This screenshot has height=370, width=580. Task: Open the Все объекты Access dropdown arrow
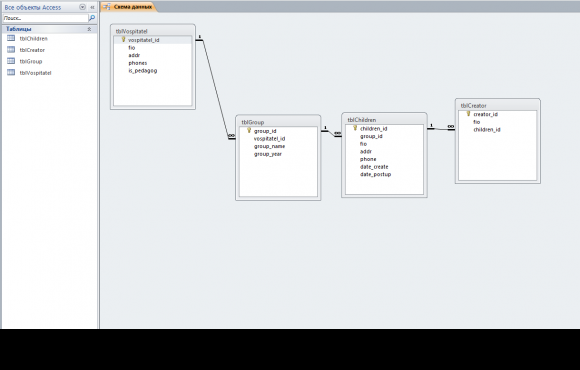[x=82, y=7]
